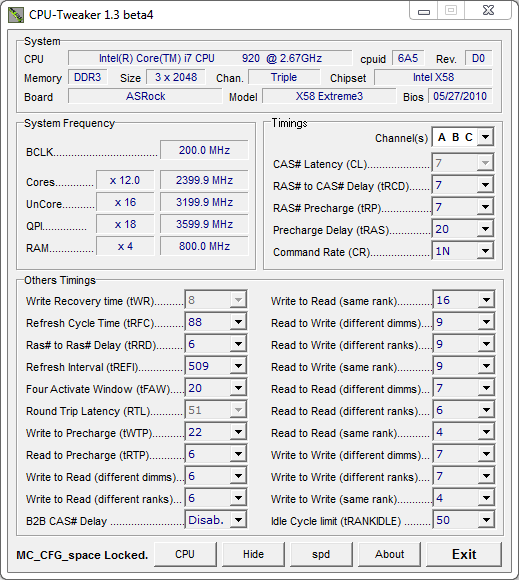Click the Board ASRock value
Screen dimensions: 519x580
point(145,96)
